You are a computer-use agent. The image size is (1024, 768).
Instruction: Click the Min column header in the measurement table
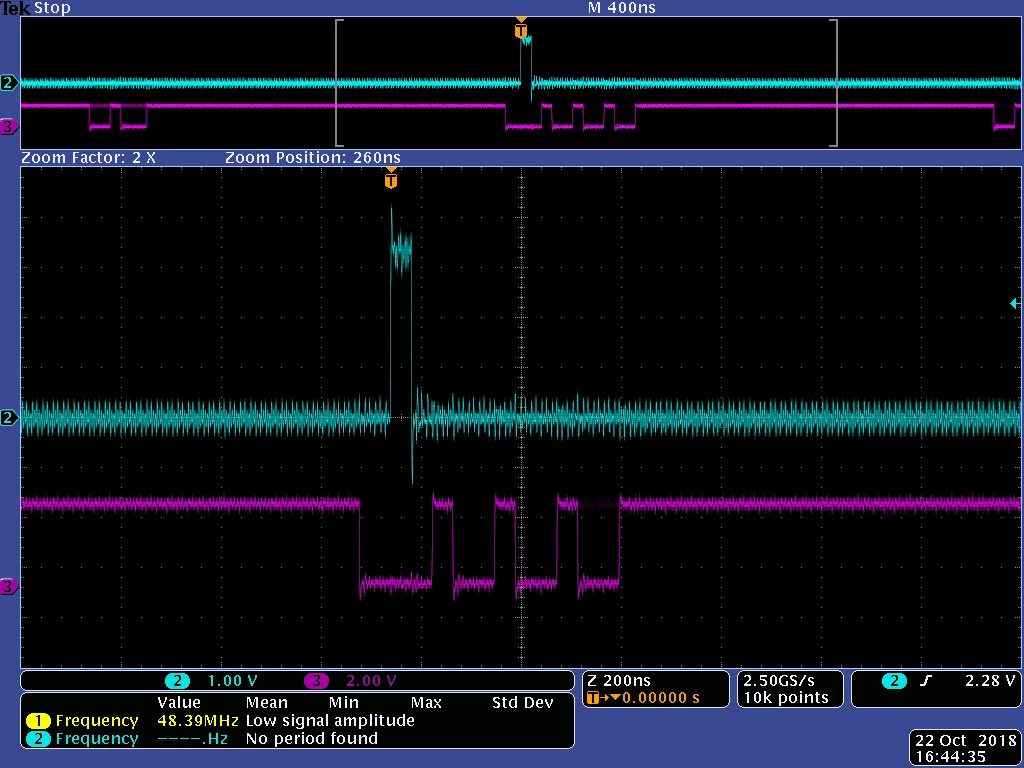[344, 703]
